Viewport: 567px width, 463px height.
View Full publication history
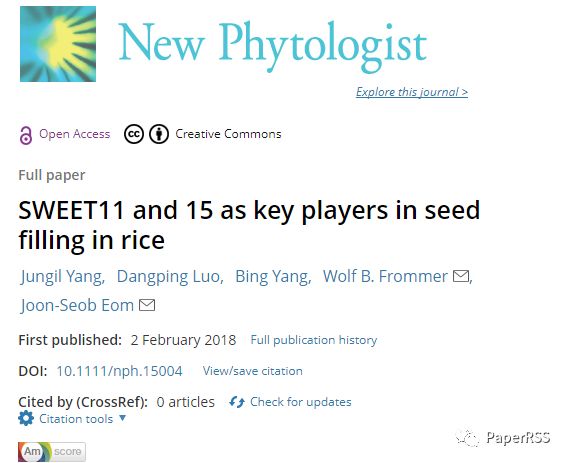(x=314, y=340)
